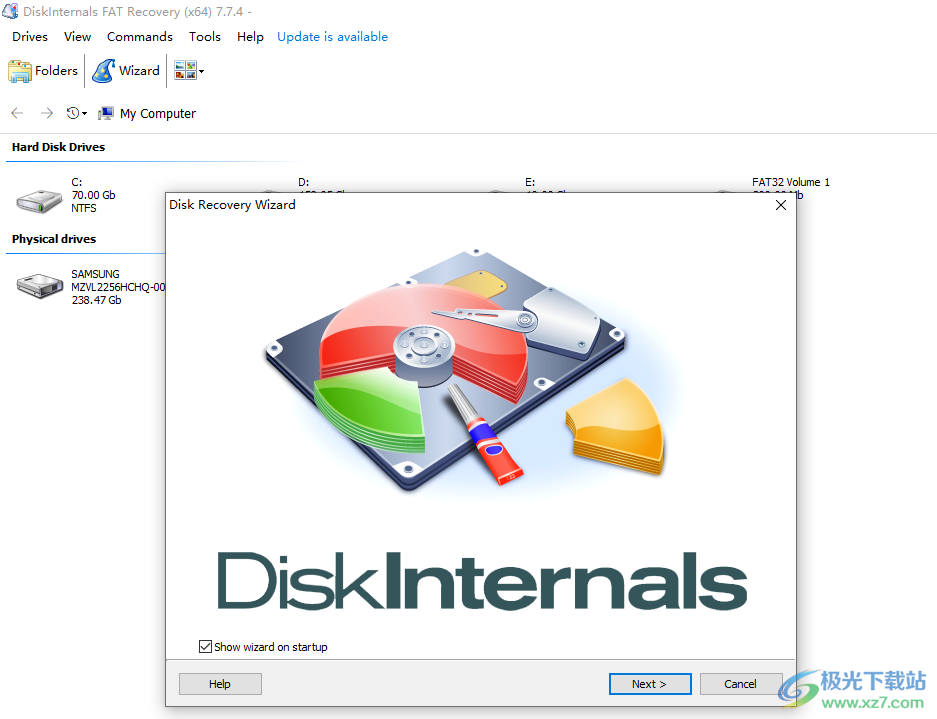Click Next to continue the wizard
Screen dimensions: 937x719
tap(650, 684)
